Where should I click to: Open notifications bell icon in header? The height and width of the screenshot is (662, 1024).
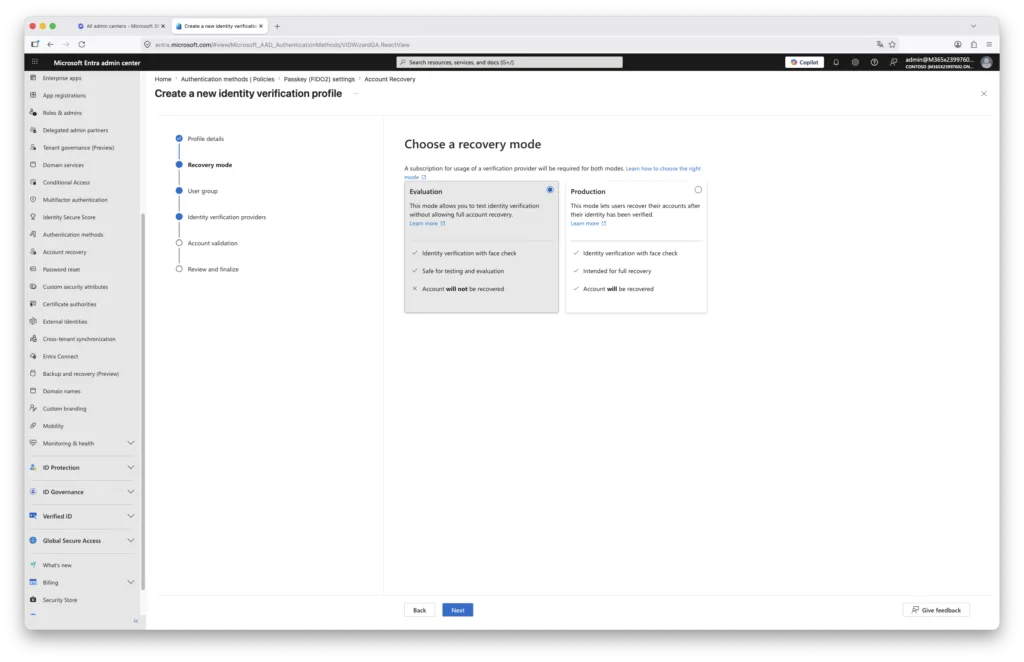(836, 63)
